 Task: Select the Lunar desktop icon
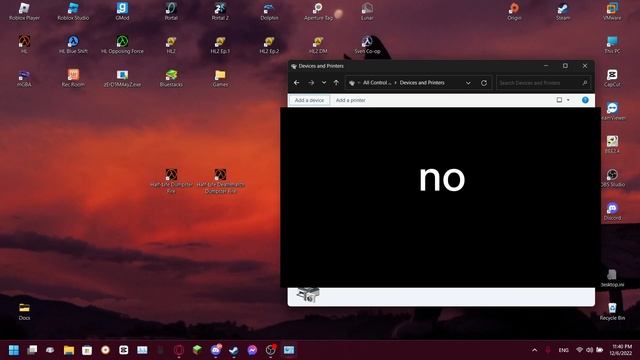(367, 11)
